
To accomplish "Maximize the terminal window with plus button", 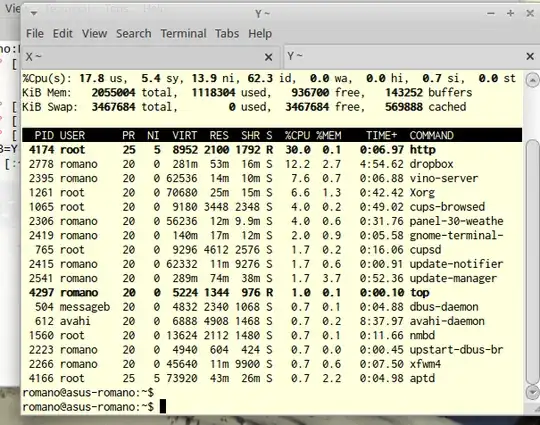I will (510, 13).
